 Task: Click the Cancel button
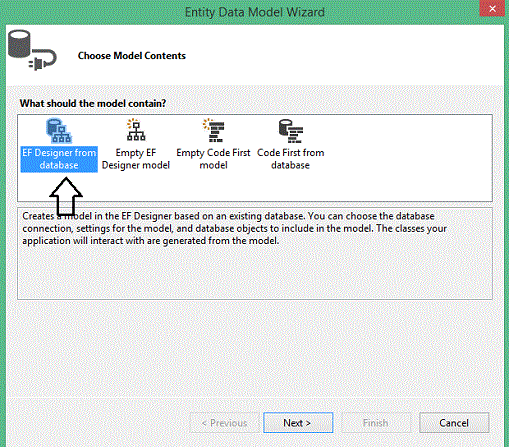(x=454, y=423)
